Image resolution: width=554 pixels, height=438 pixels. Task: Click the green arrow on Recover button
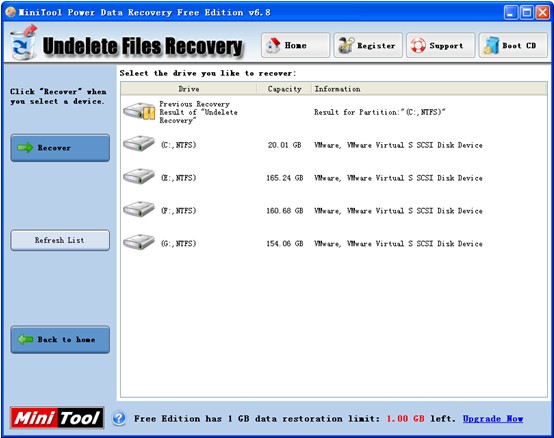click(x=25, y=148)
